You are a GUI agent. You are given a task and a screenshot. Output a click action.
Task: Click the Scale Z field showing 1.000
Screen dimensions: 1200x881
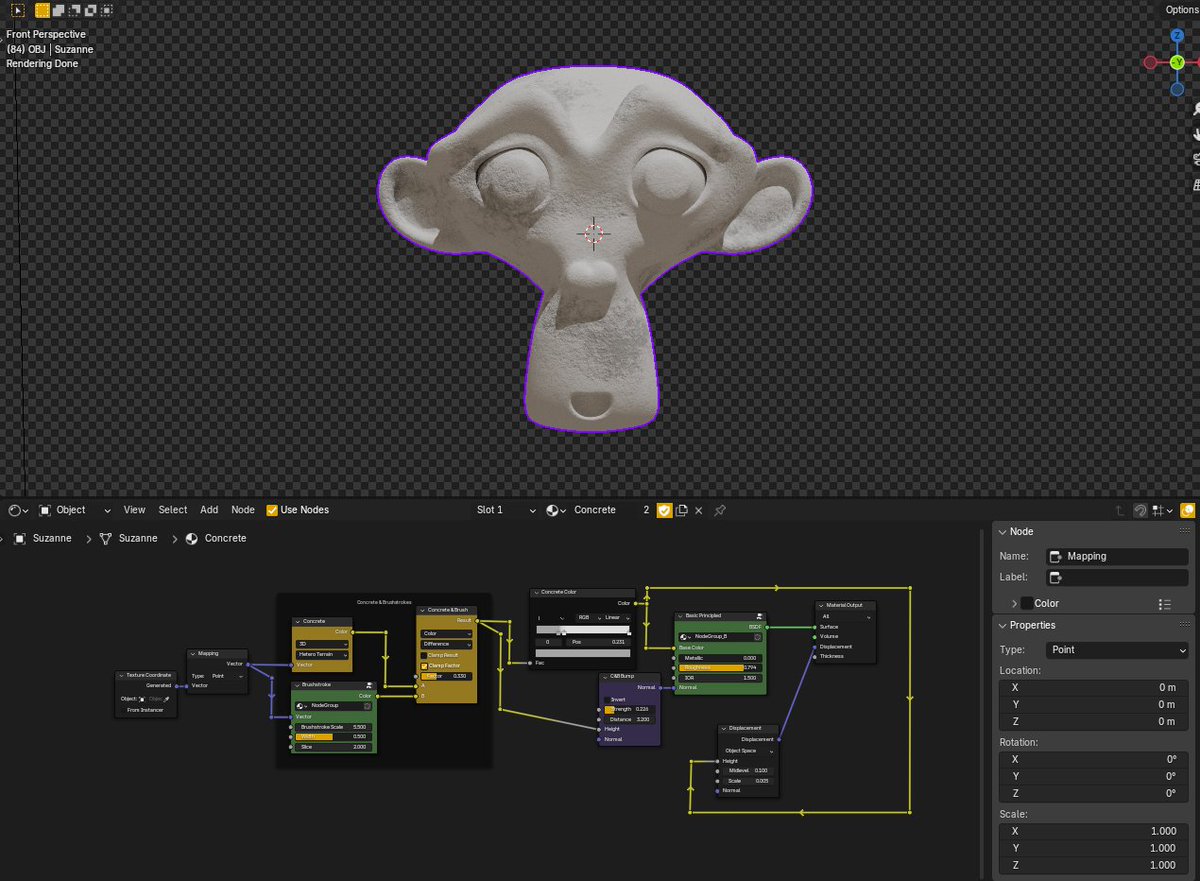[x=1094, y=865]
